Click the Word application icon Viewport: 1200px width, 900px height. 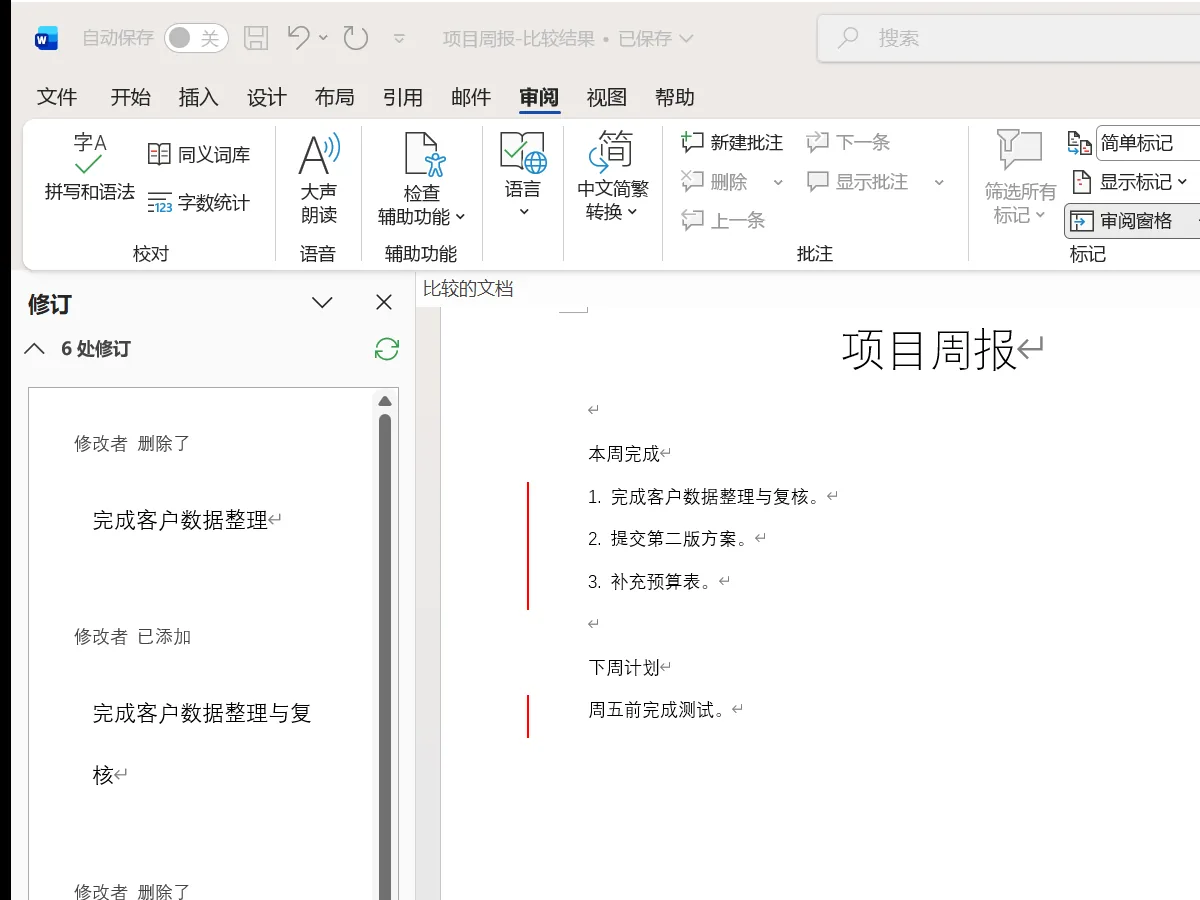tap(46, 39)
